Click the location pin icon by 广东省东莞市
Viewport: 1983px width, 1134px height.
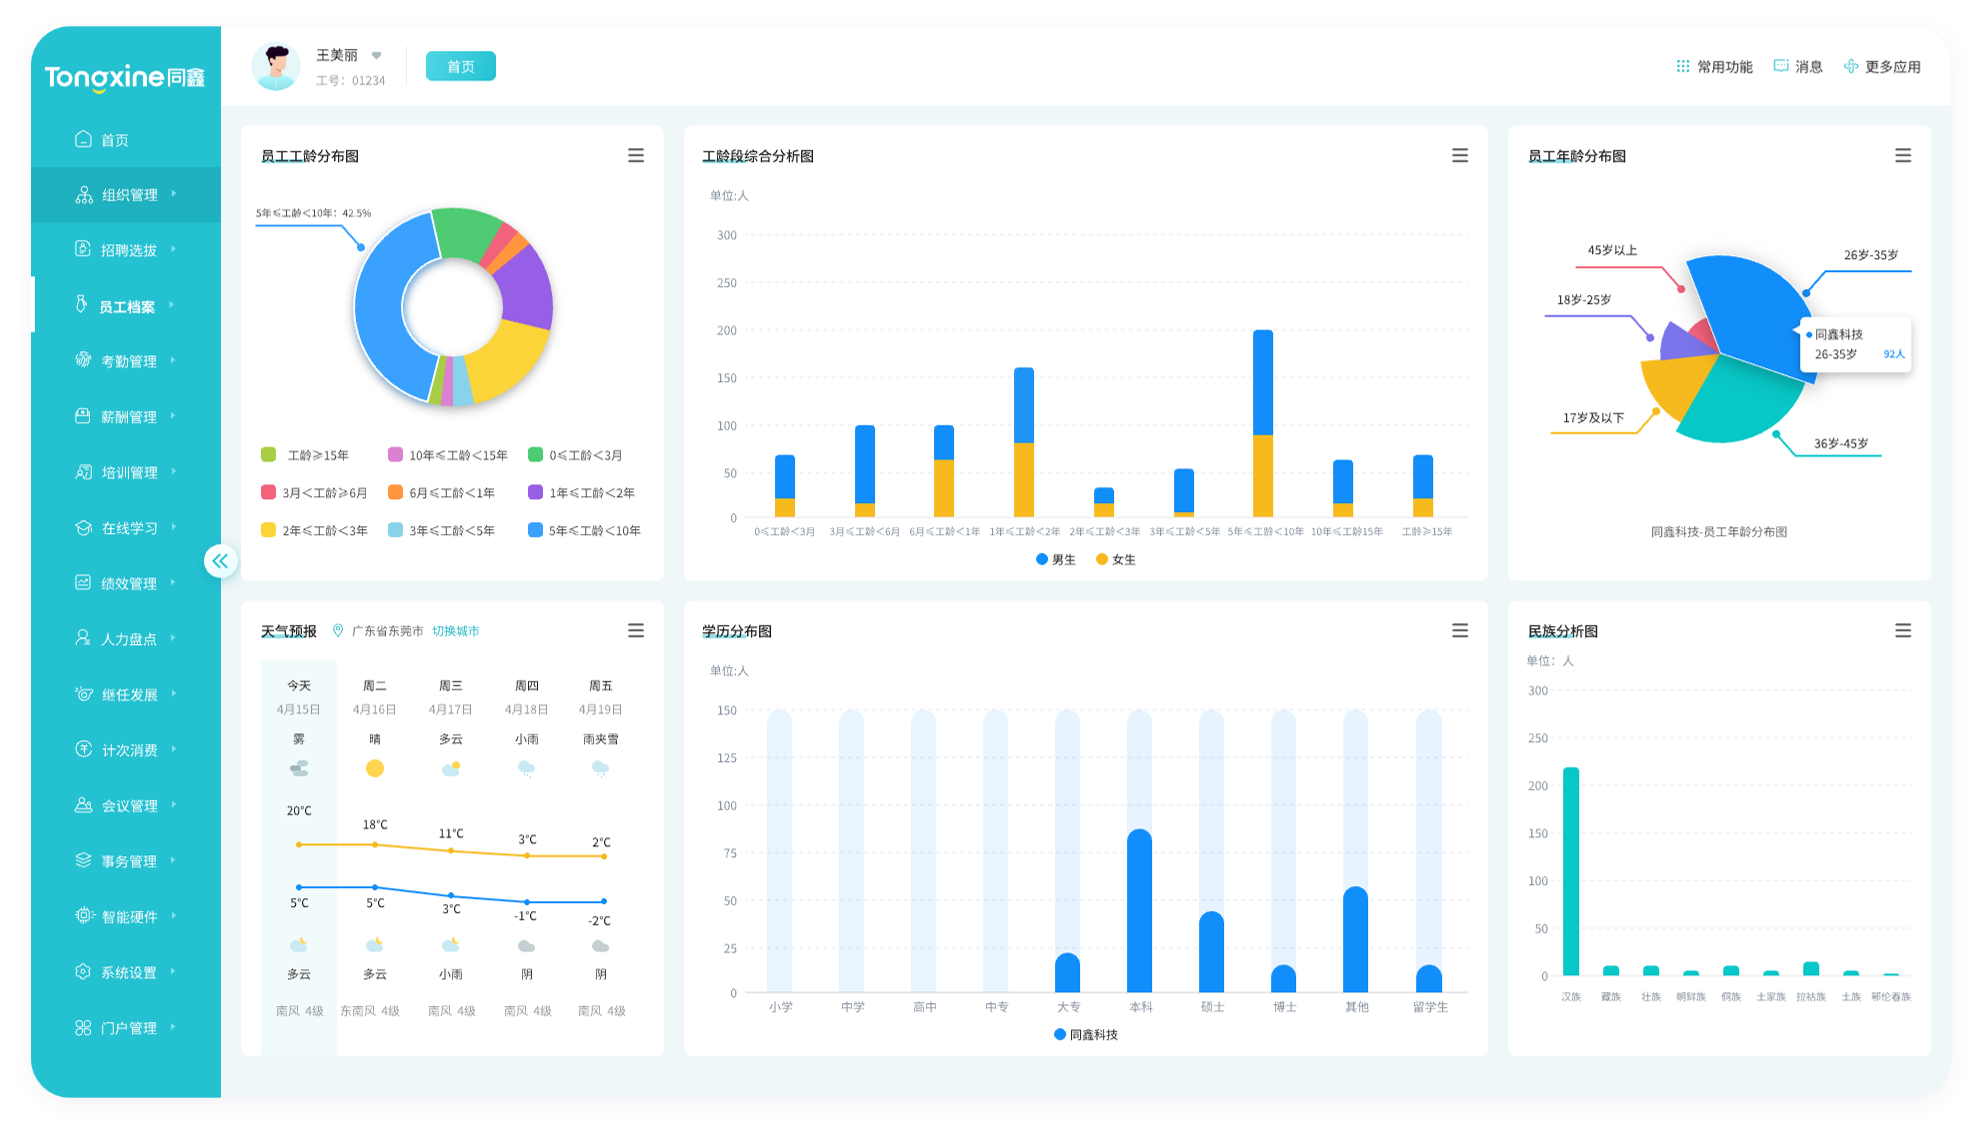point(338,631)
